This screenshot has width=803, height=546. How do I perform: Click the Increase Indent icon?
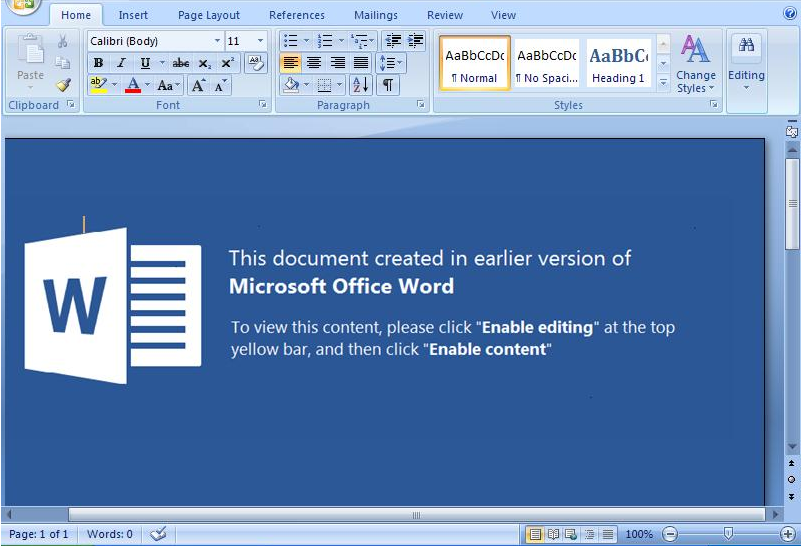click(415, 40)
